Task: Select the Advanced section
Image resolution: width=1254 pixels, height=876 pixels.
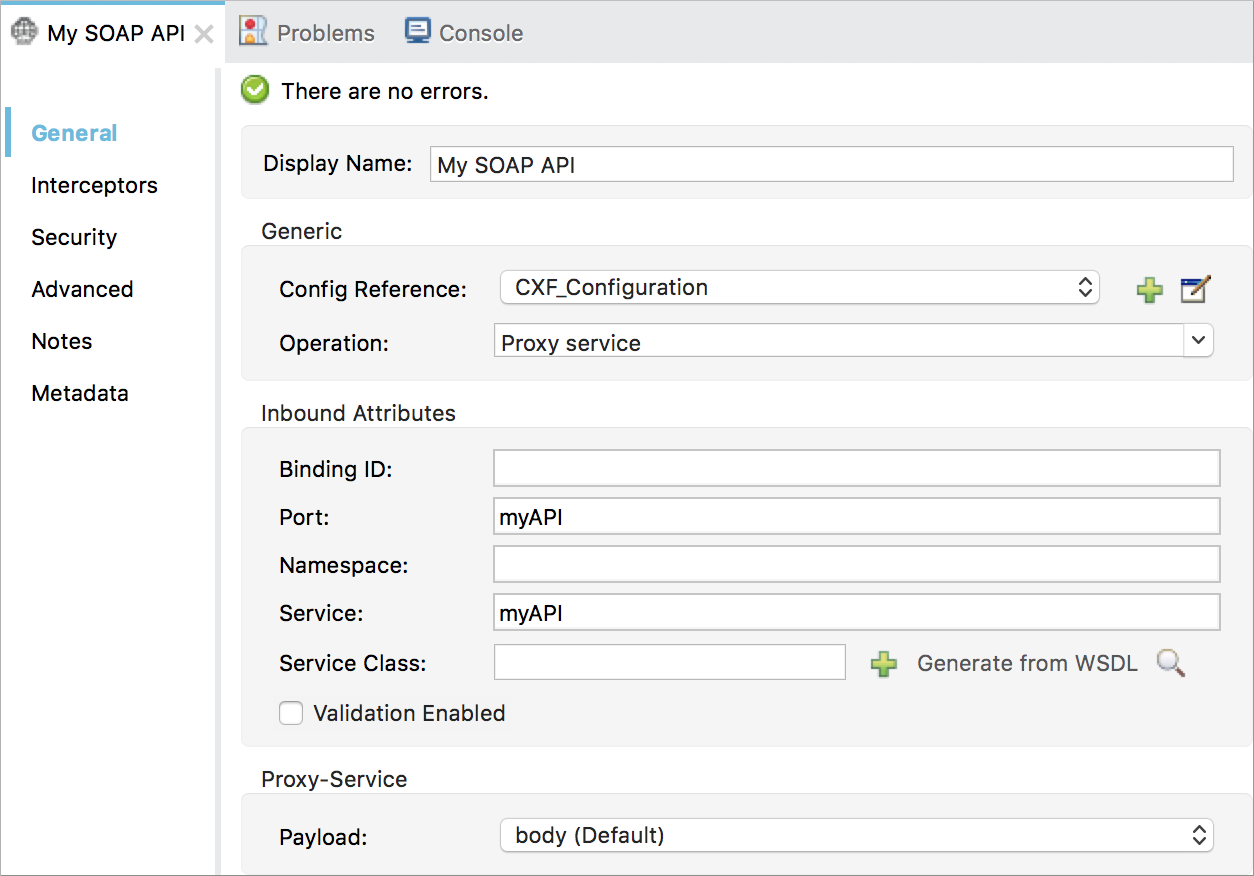Action: pos(82,289)
